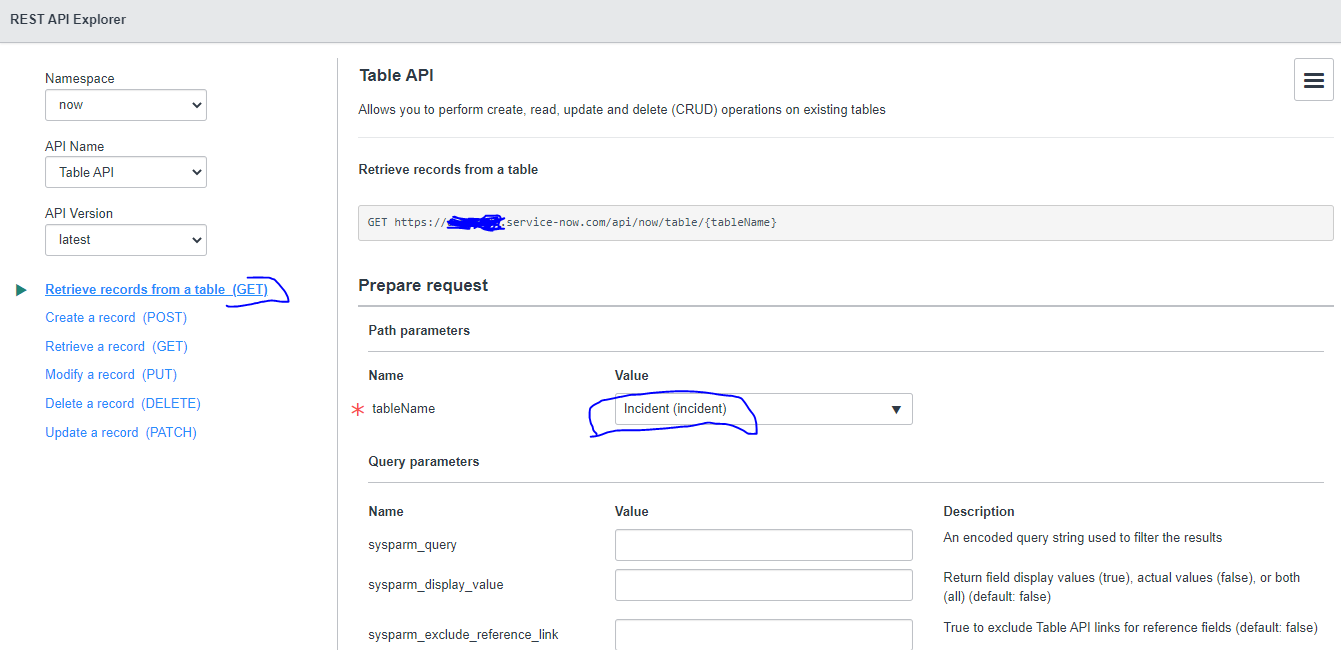The image size is (1341, 650).
Task: Open the API Name dropdown
Action: click(x=125, y=172)
